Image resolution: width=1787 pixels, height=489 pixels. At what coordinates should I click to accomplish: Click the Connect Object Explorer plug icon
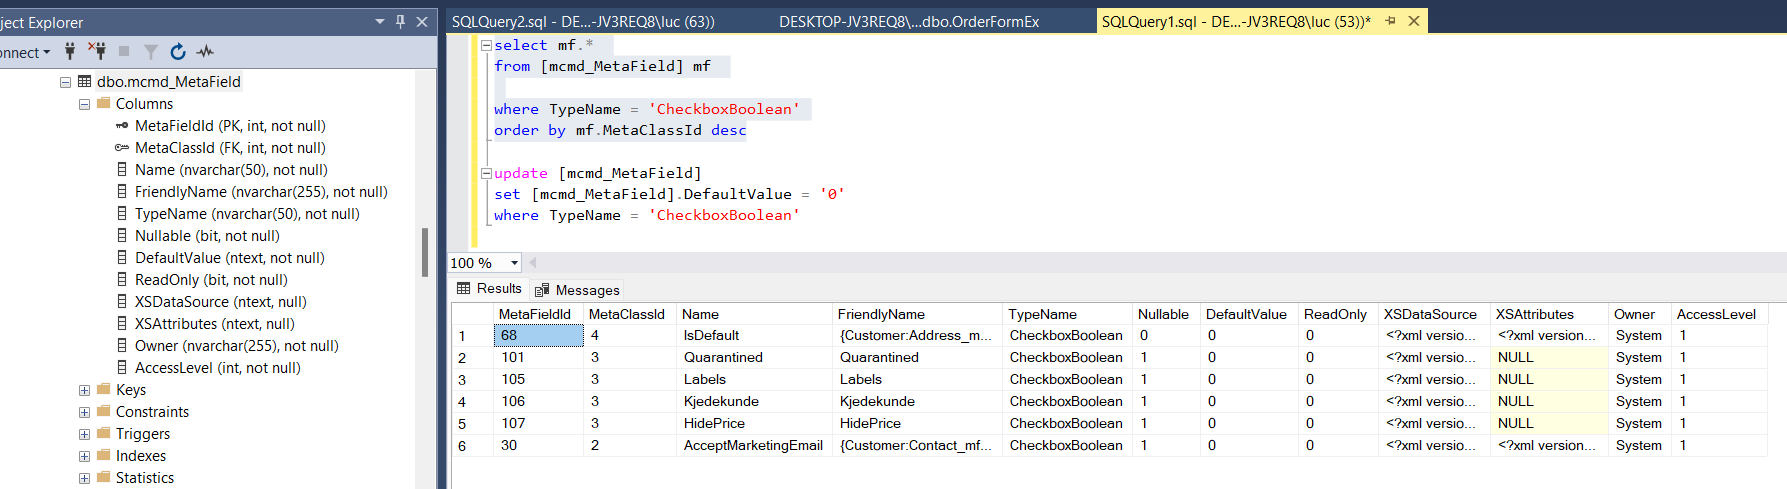pyautogui.click(x=70, y=51)
